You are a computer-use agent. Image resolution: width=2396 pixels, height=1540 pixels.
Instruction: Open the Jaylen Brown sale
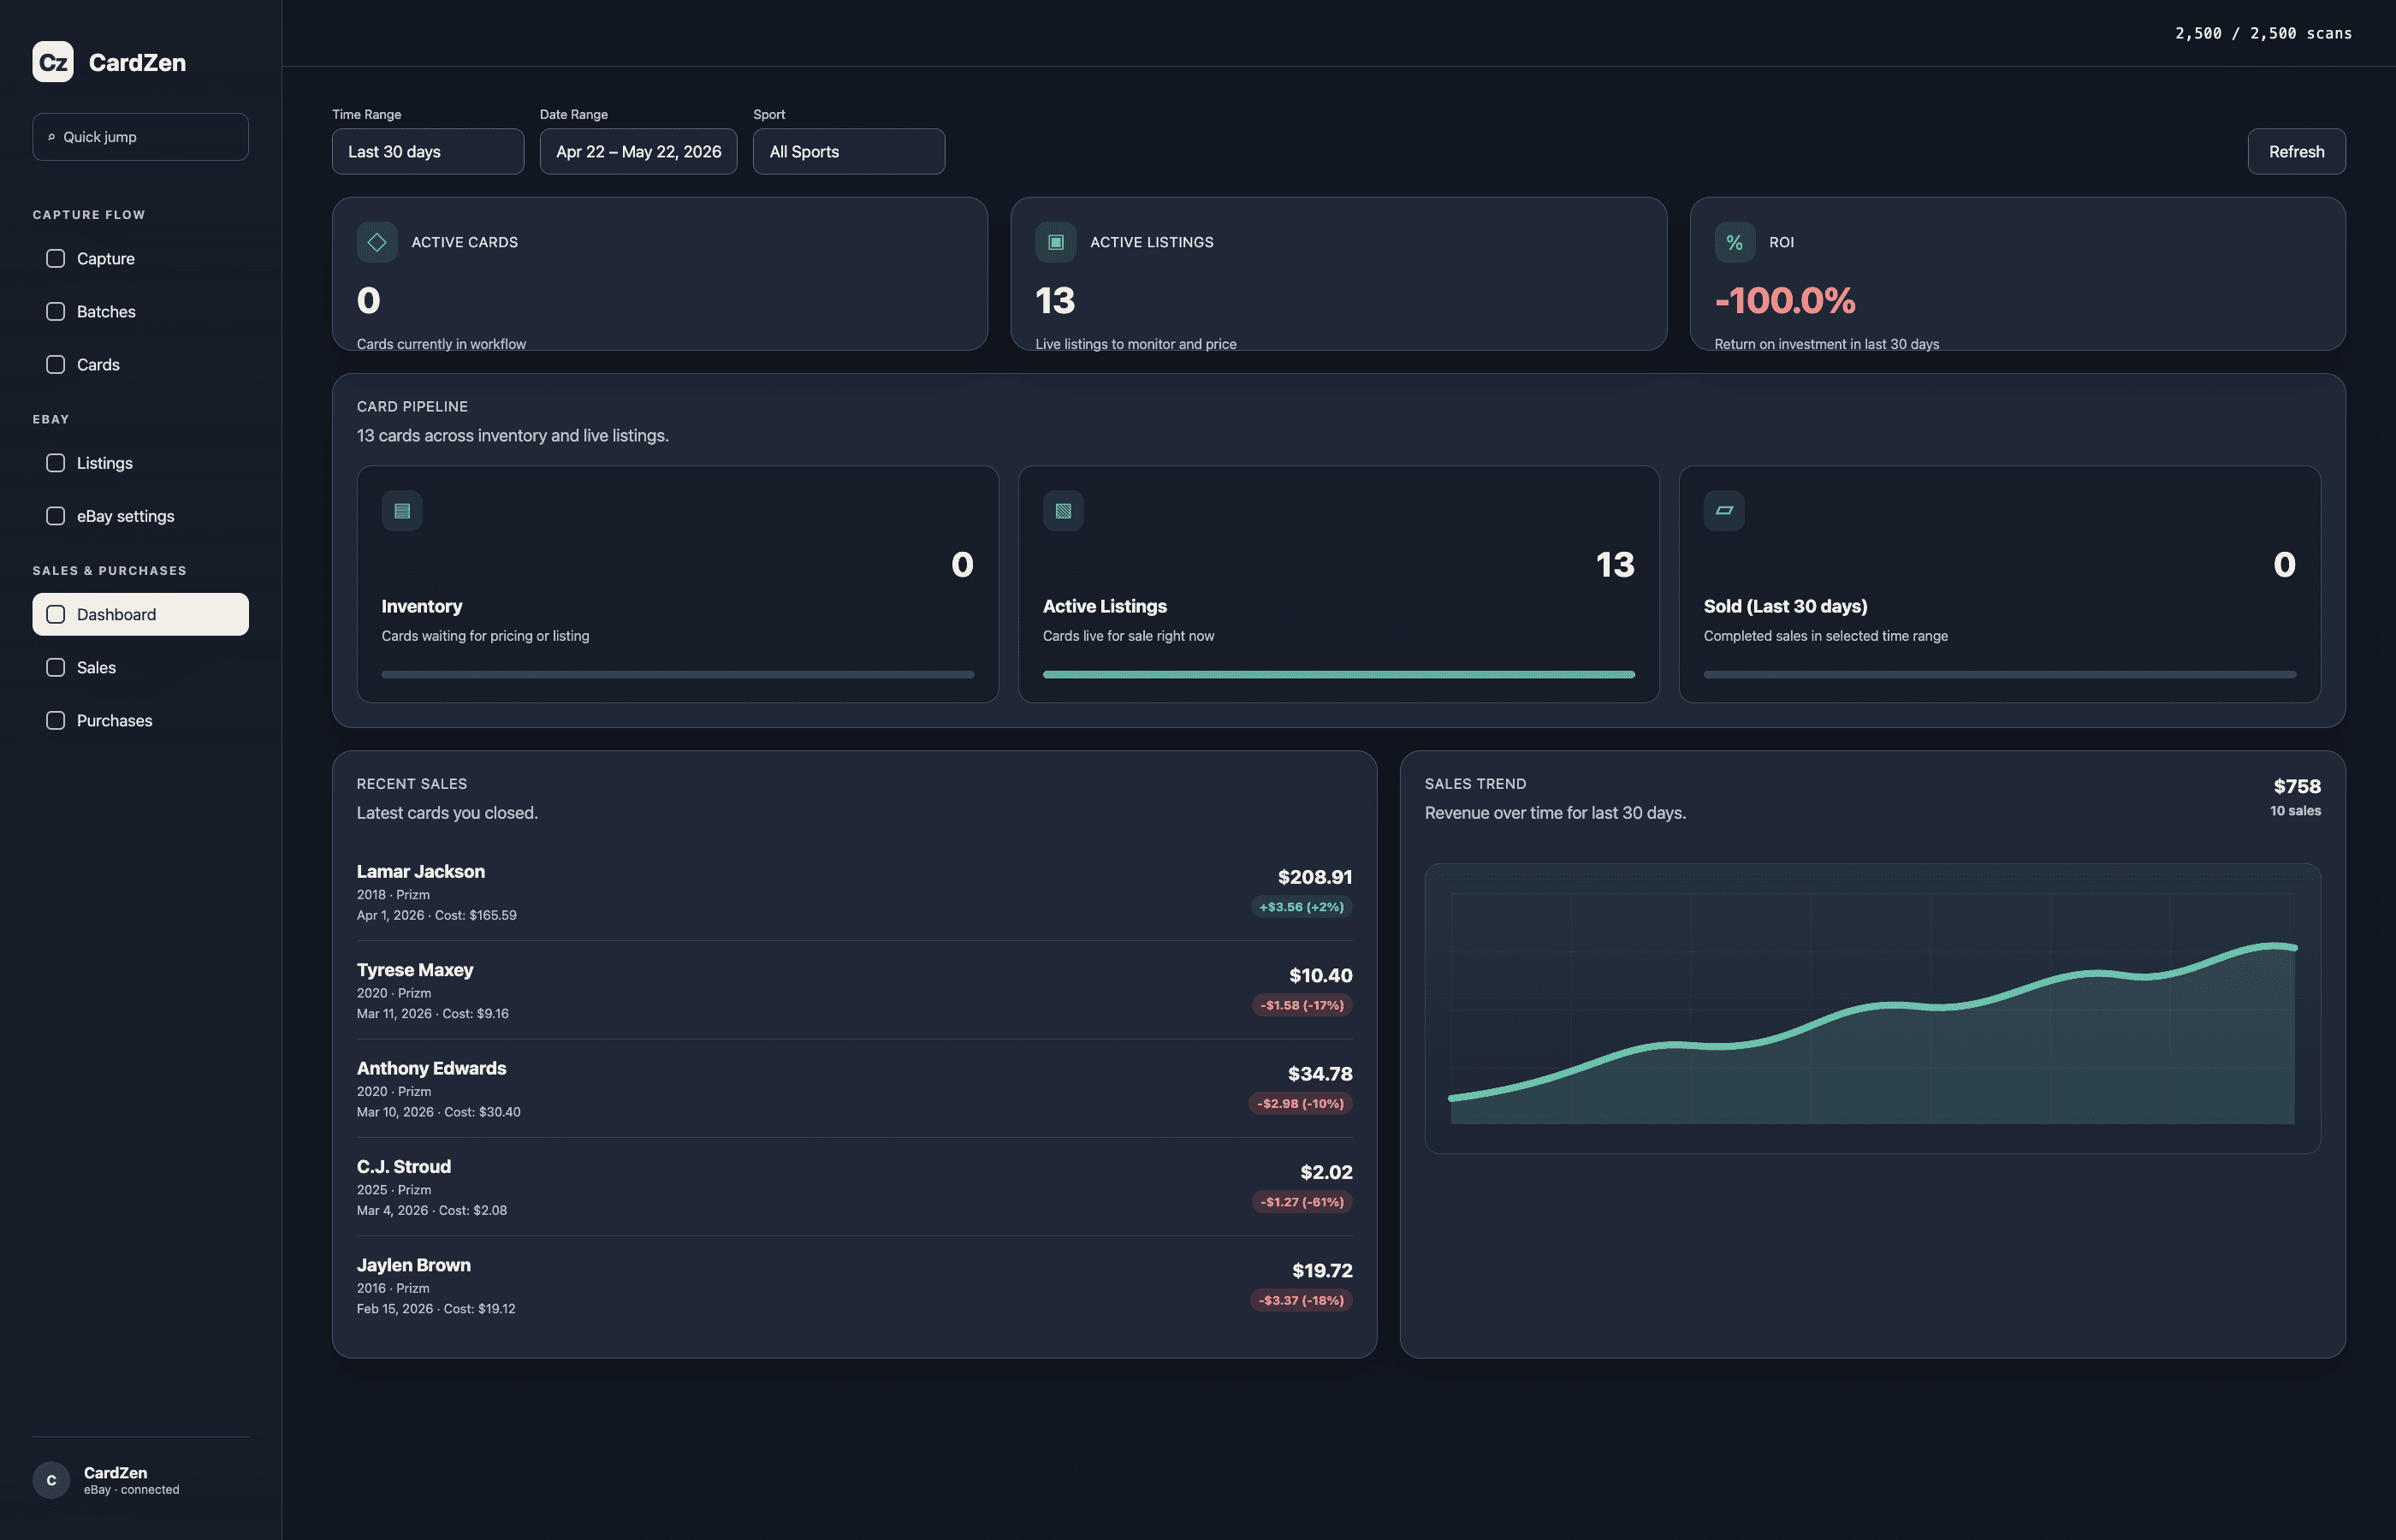point(854,1285)
